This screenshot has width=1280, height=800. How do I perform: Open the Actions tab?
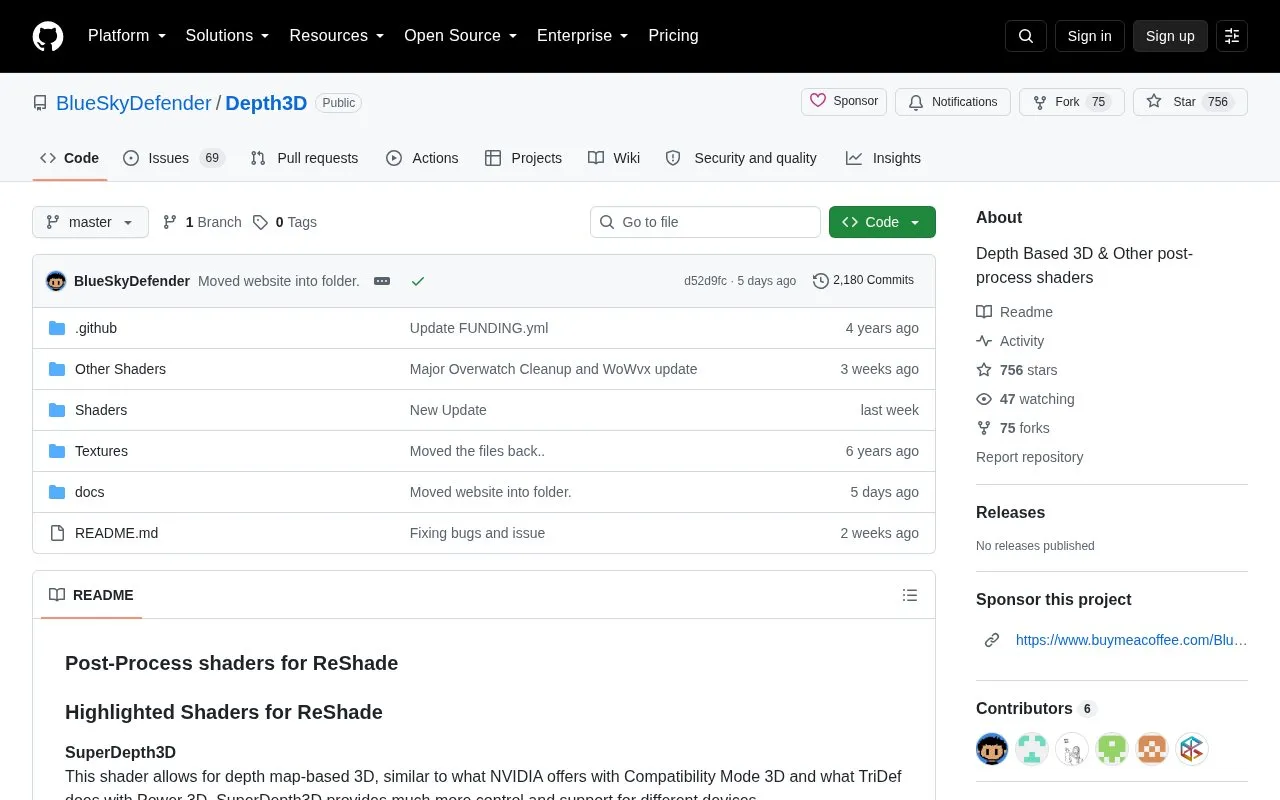pos(422,158)
